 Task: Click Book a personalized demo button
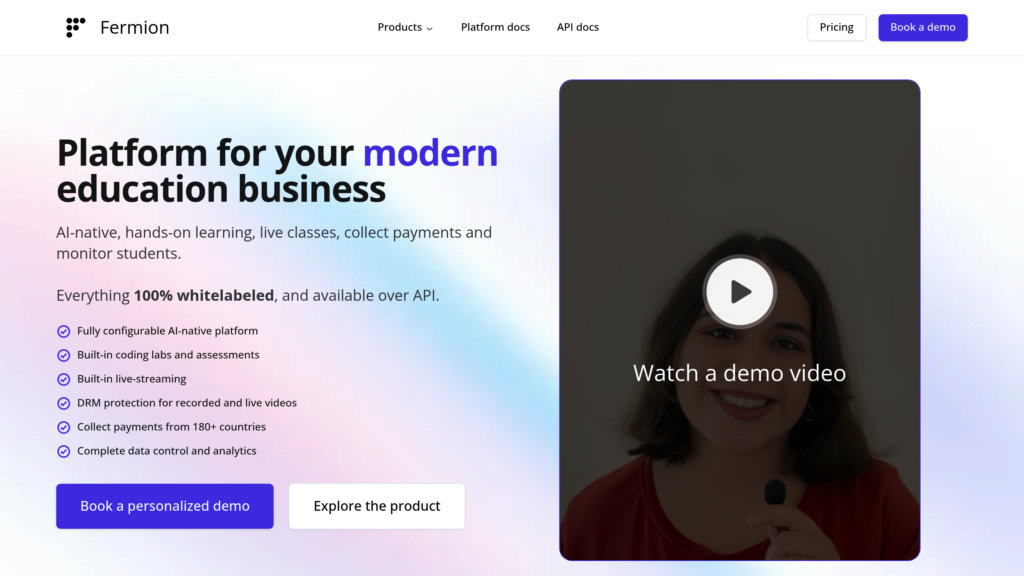point(165,506)
